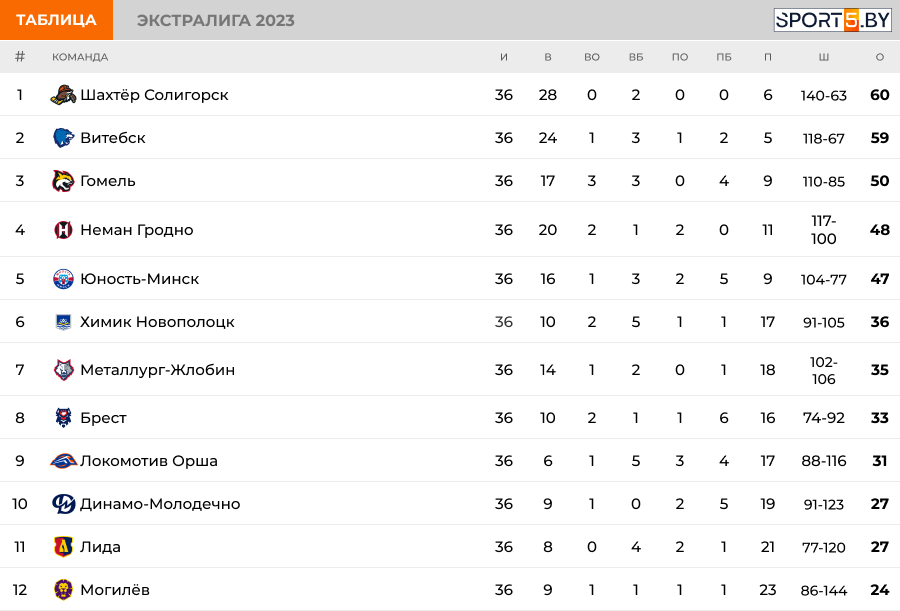Switch to the ЭКСТРАЛИГА 2023 tab
Viewport: 900px width, 611px height.
(x=215, y=20)
